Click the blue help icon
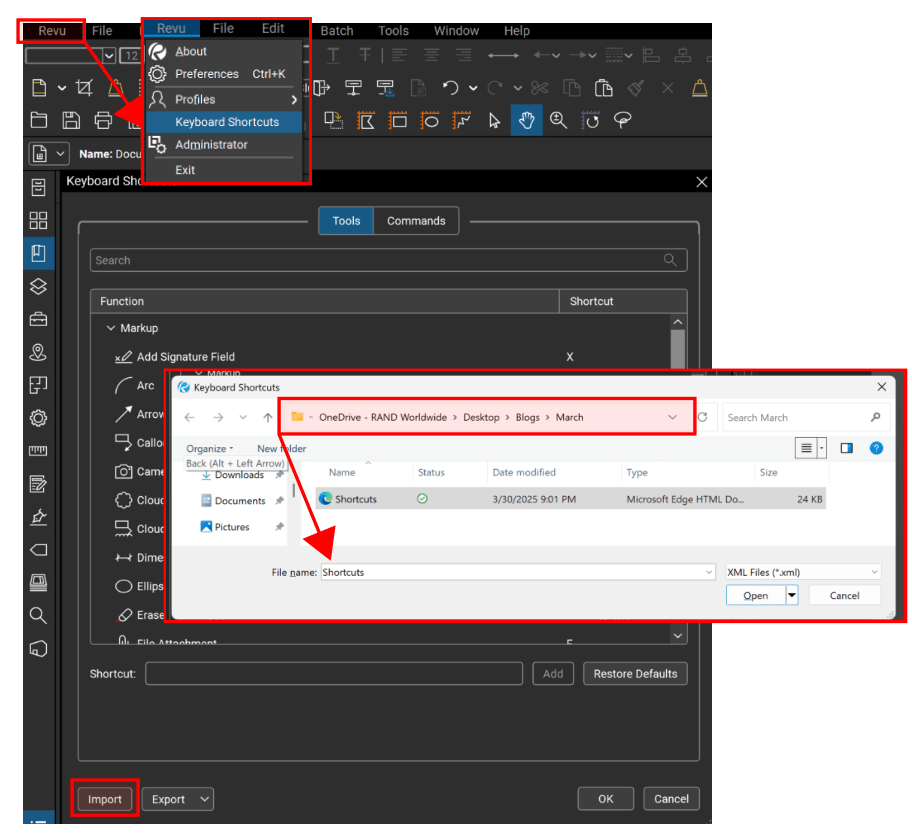This screenshot has width=912, height=836. pyautogui.click(x=876, y=448)
